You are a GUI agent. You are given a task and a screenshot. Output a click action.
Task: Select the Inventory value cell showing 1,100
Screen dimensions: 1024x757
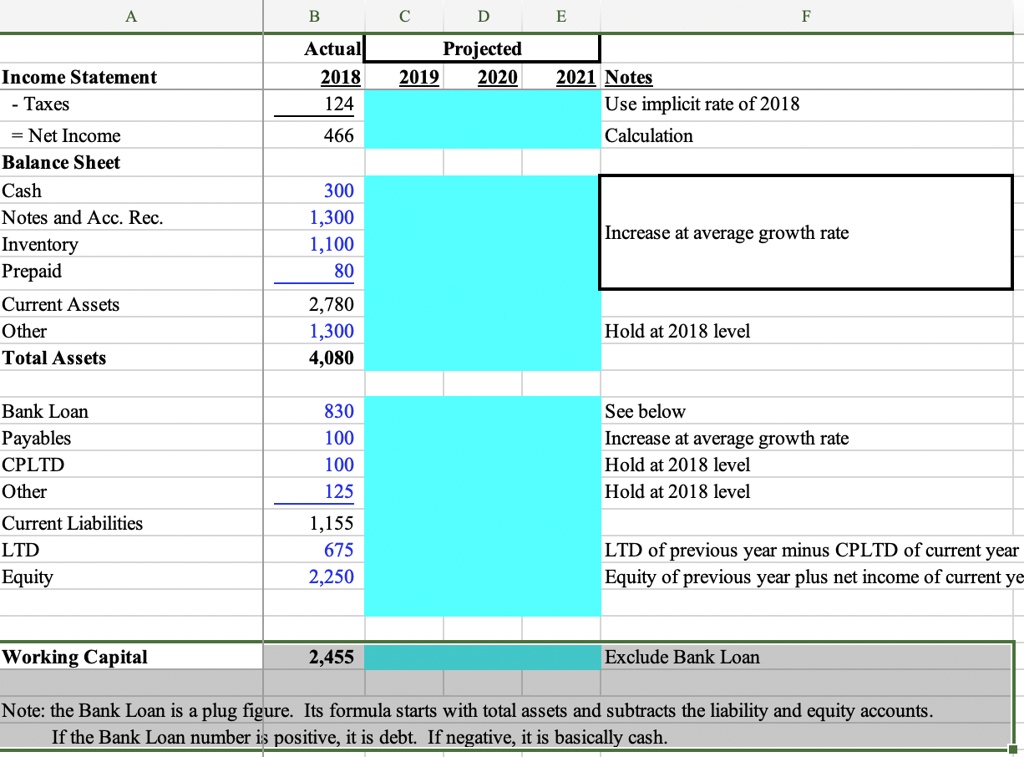coord(330,244)
